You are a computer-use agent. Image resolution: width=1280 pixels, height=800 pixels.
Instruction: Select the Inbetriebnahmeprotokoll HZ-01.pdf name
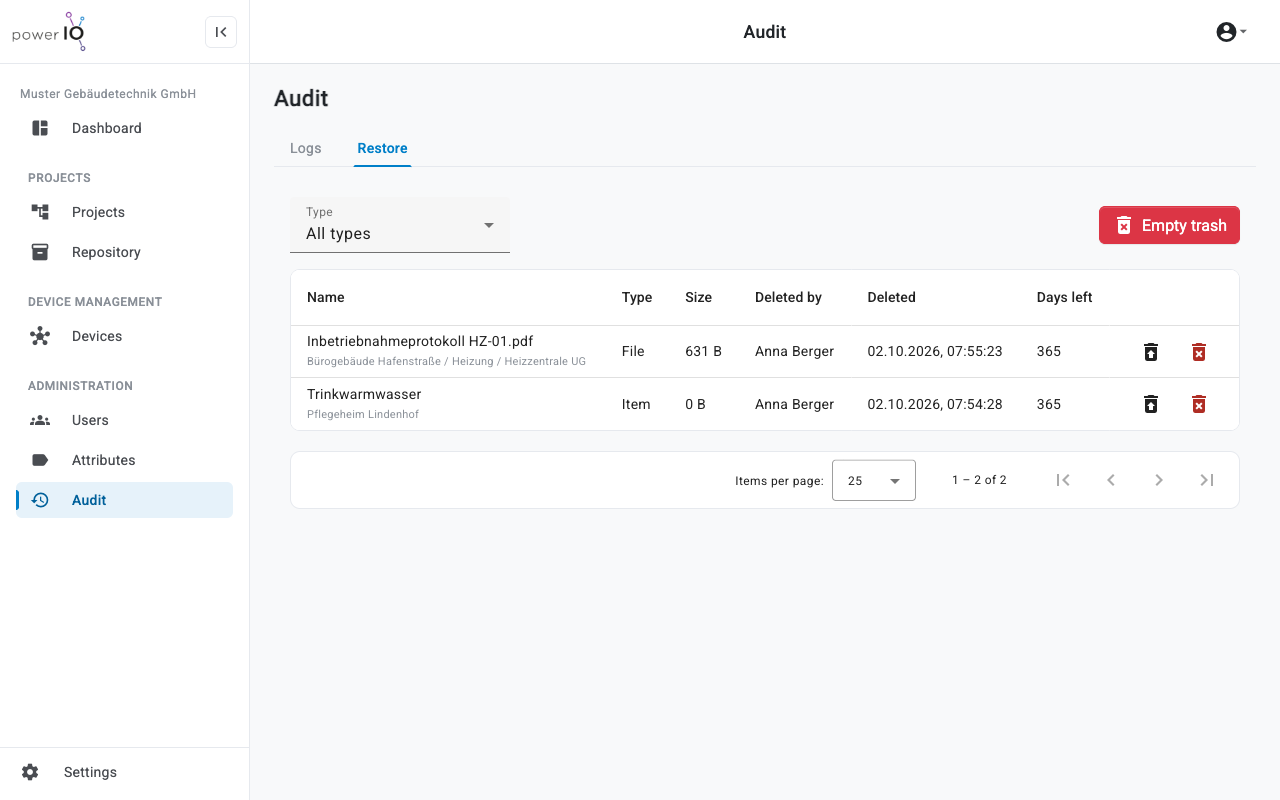pos(420,341)
